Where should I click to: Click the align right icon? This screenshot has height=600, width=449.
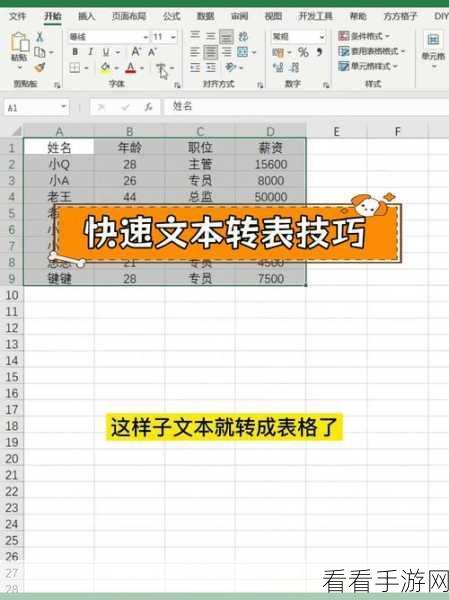pos(226,52)
